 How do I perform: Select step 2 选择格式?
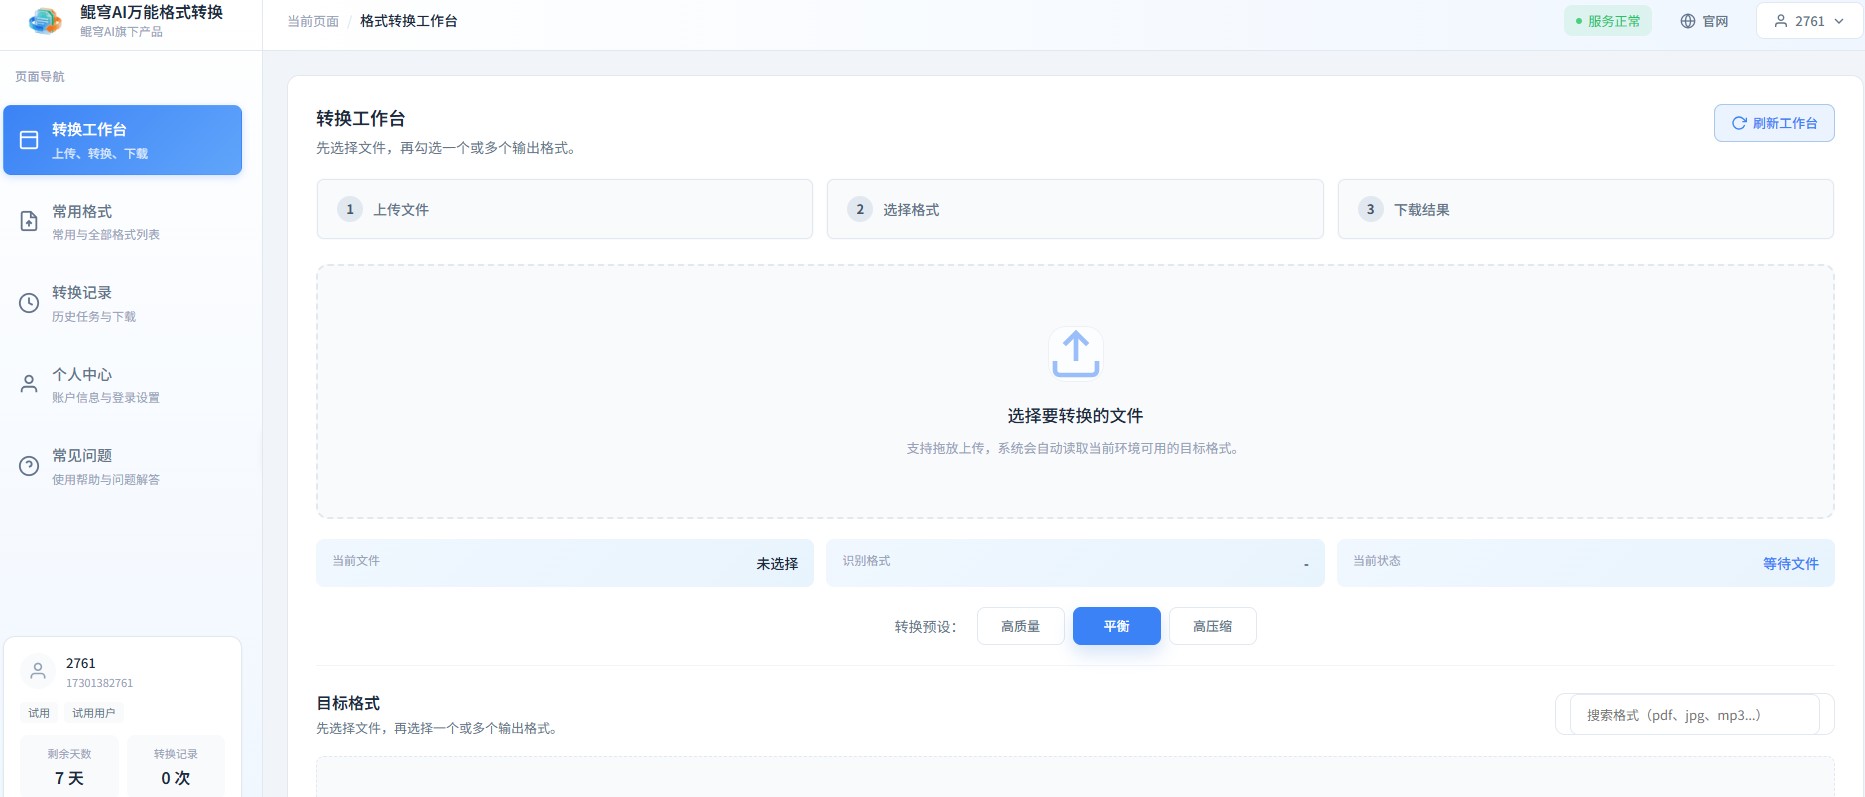[x=1075, y=209]
